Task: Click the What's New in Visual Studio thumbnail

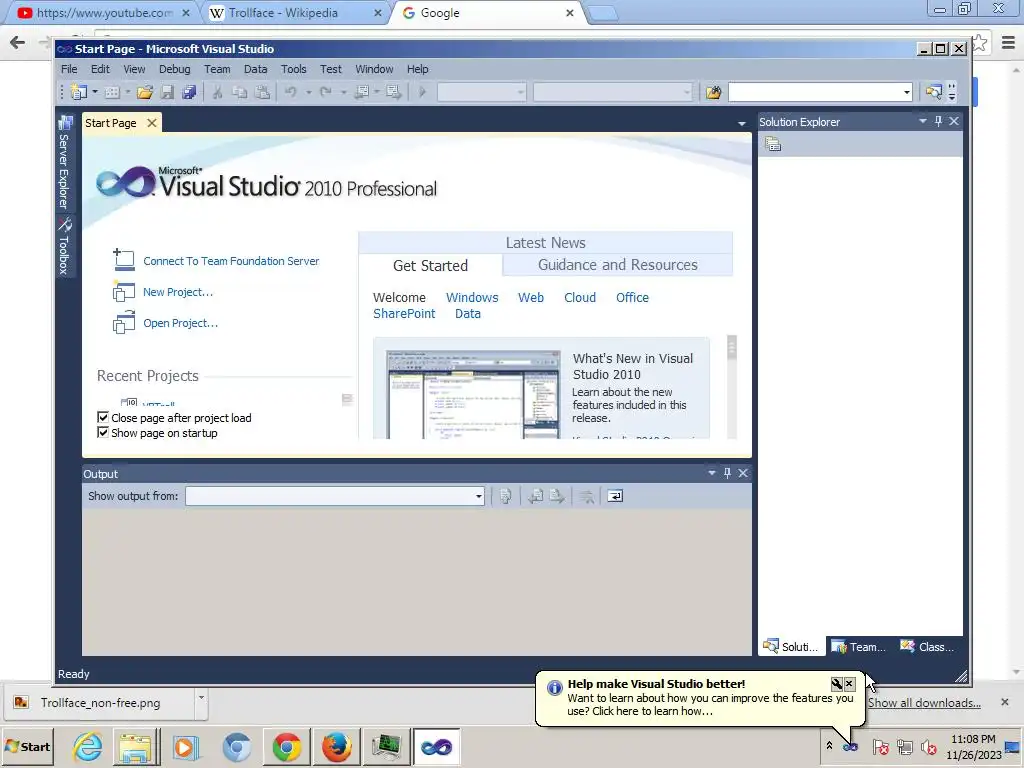Action: click(473, 394)
